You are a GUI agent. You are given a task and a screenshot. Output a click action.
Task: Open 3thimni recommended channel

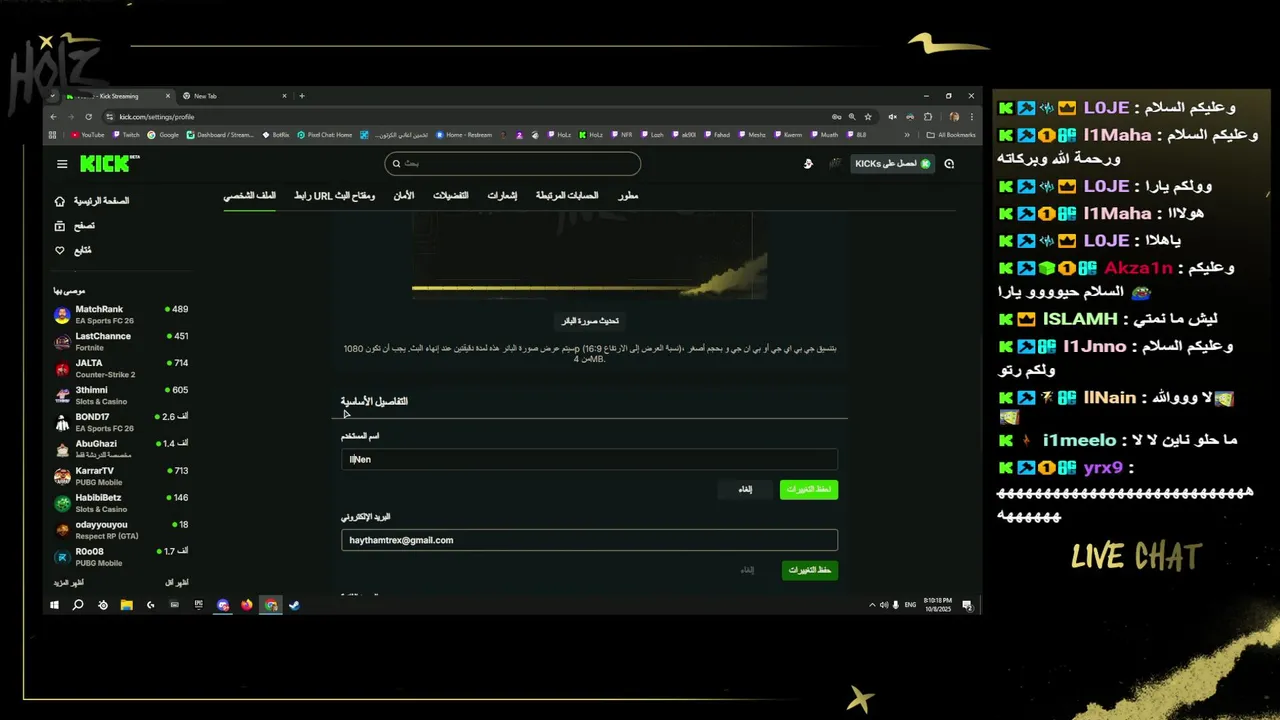click(121, 396)
